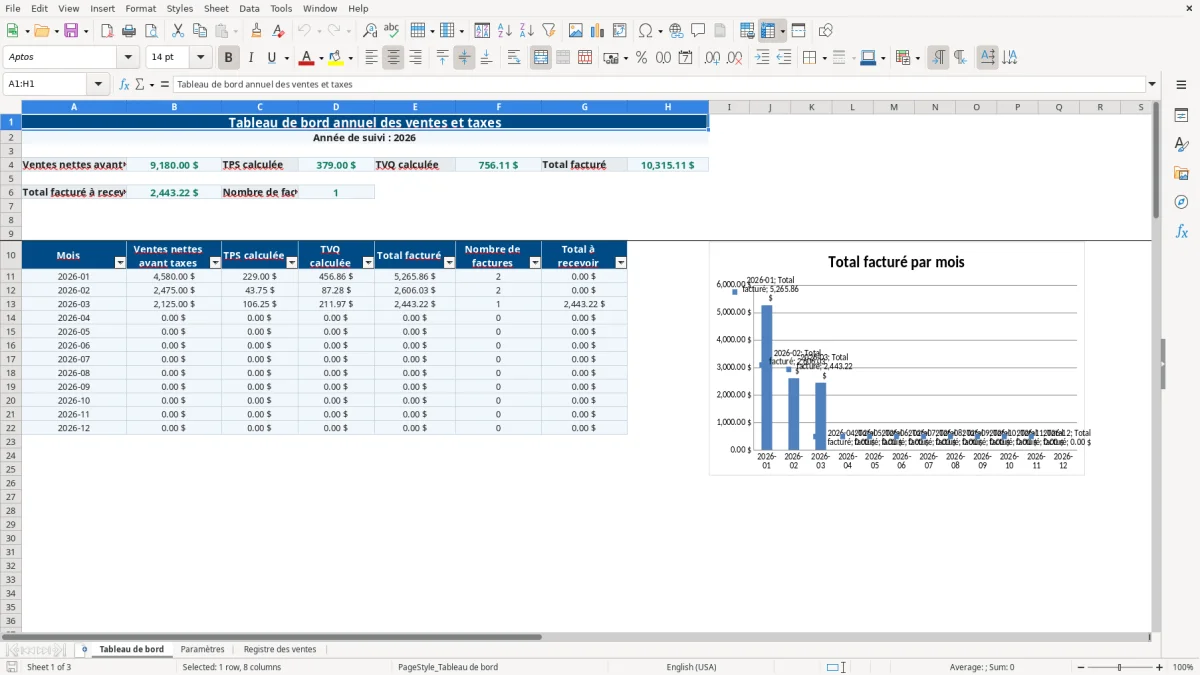This screenshot has height=675, width=1200.
Task: Click the Format as Percent icon
Action: click(641, 58)
